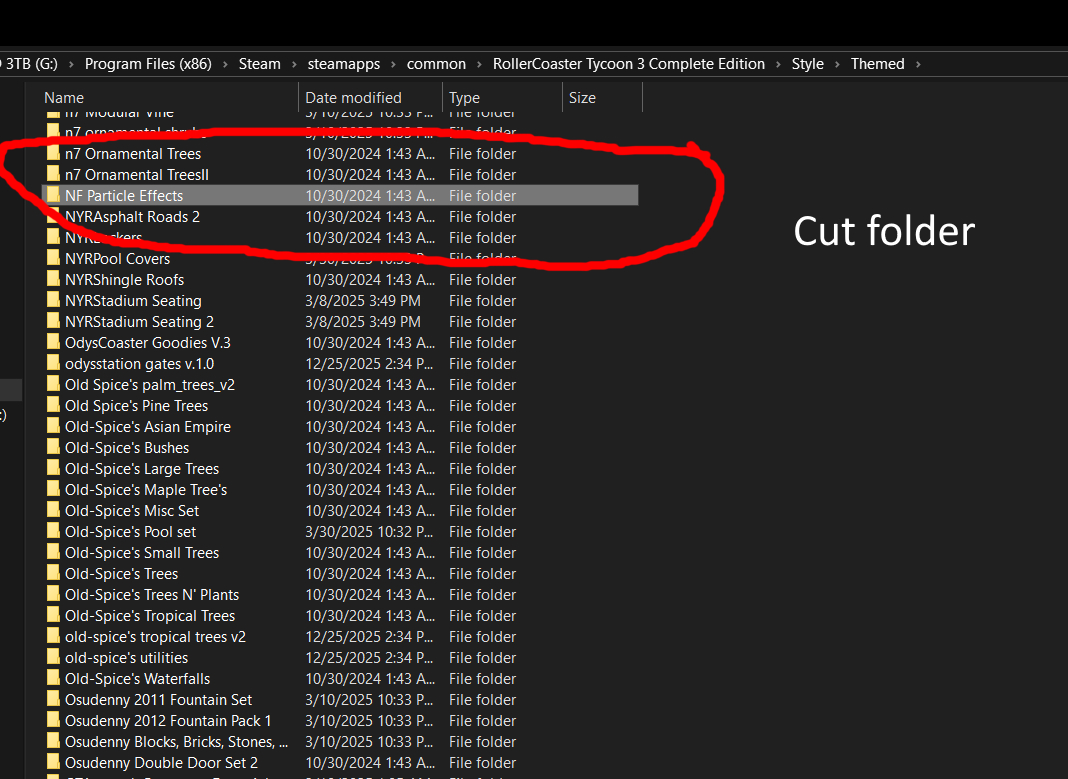
Task: Click OdysCoaster Goodies V.3 folder icon
Action: tap(53, 343)
